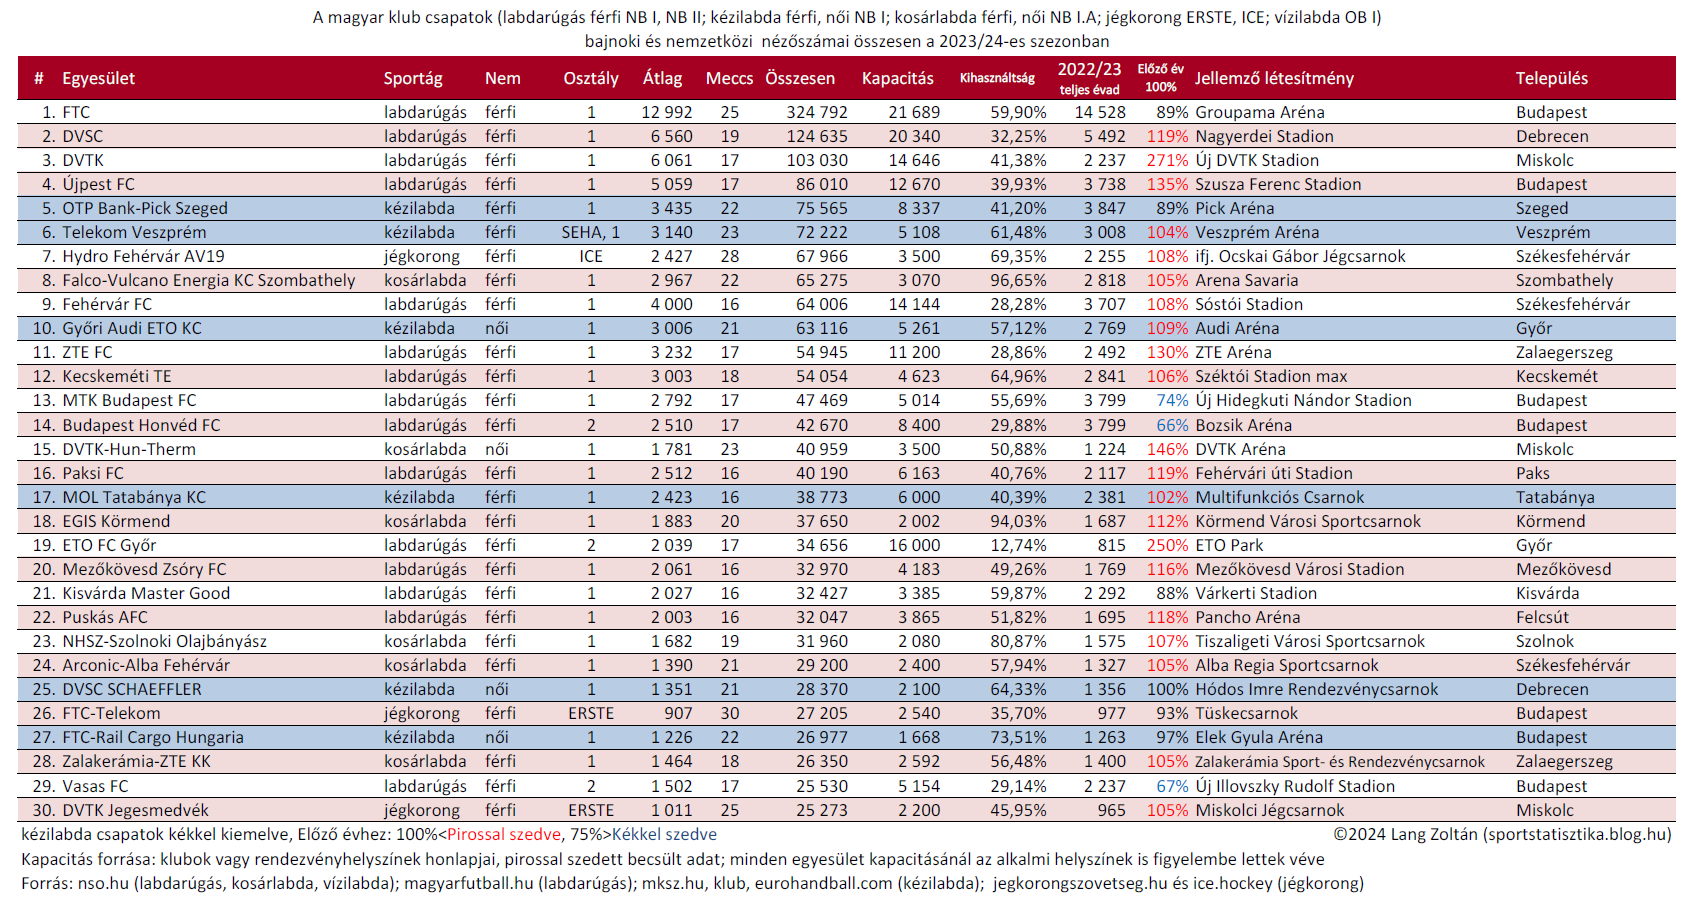1700x900 pixels.
Task: Select Kisvárda Master Good cell
Action: tap(146, 593)
